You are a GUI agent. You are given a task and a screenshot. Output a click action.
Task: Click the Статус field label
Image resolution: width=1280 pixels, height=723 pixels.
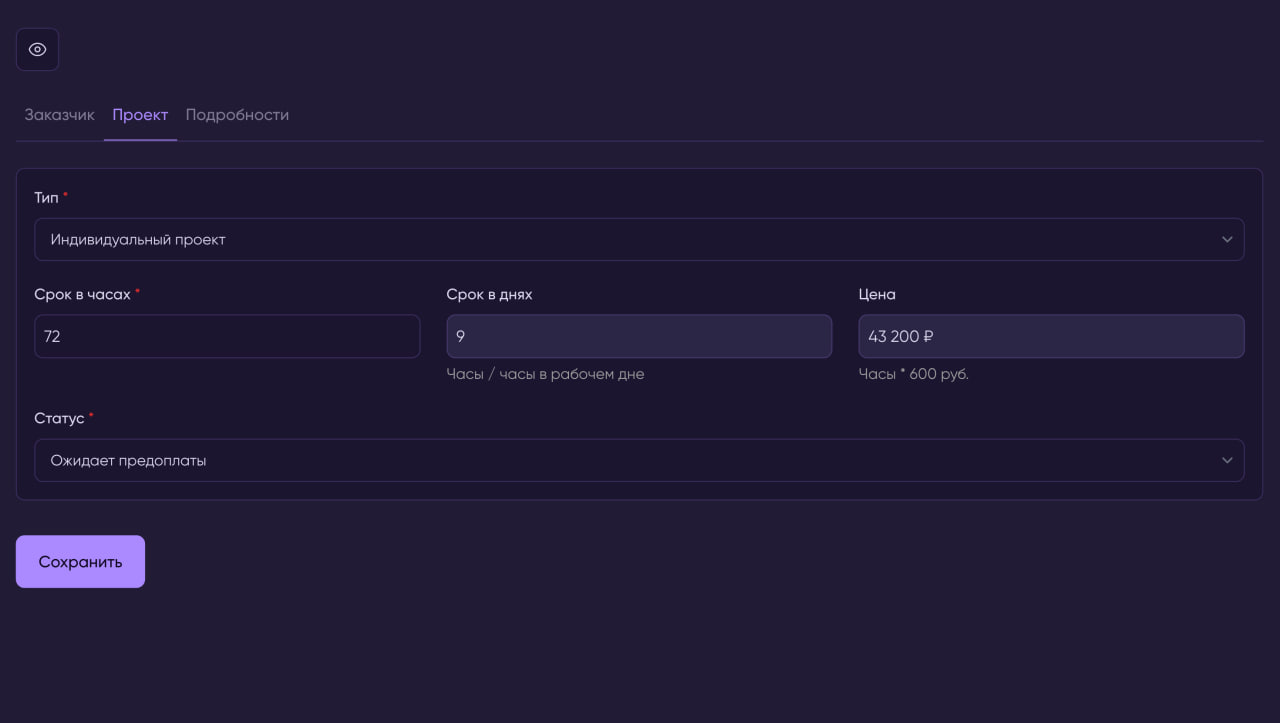(x=59, y=418)
